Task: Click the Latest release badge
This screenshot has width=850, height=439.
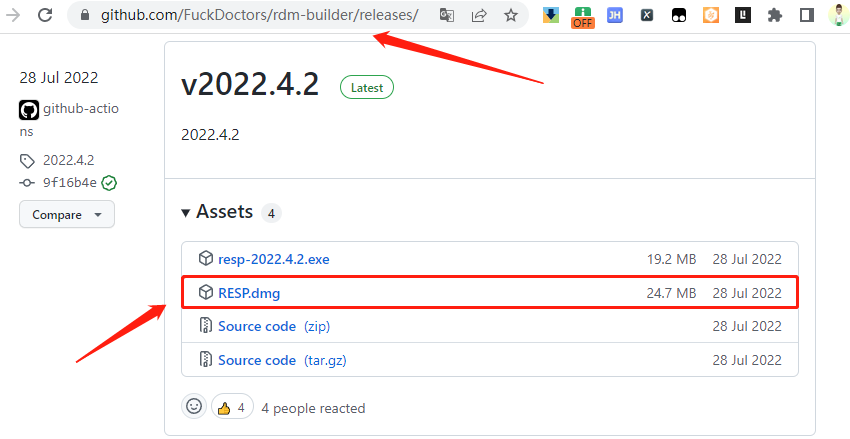Action: click(x=367, y=87)
